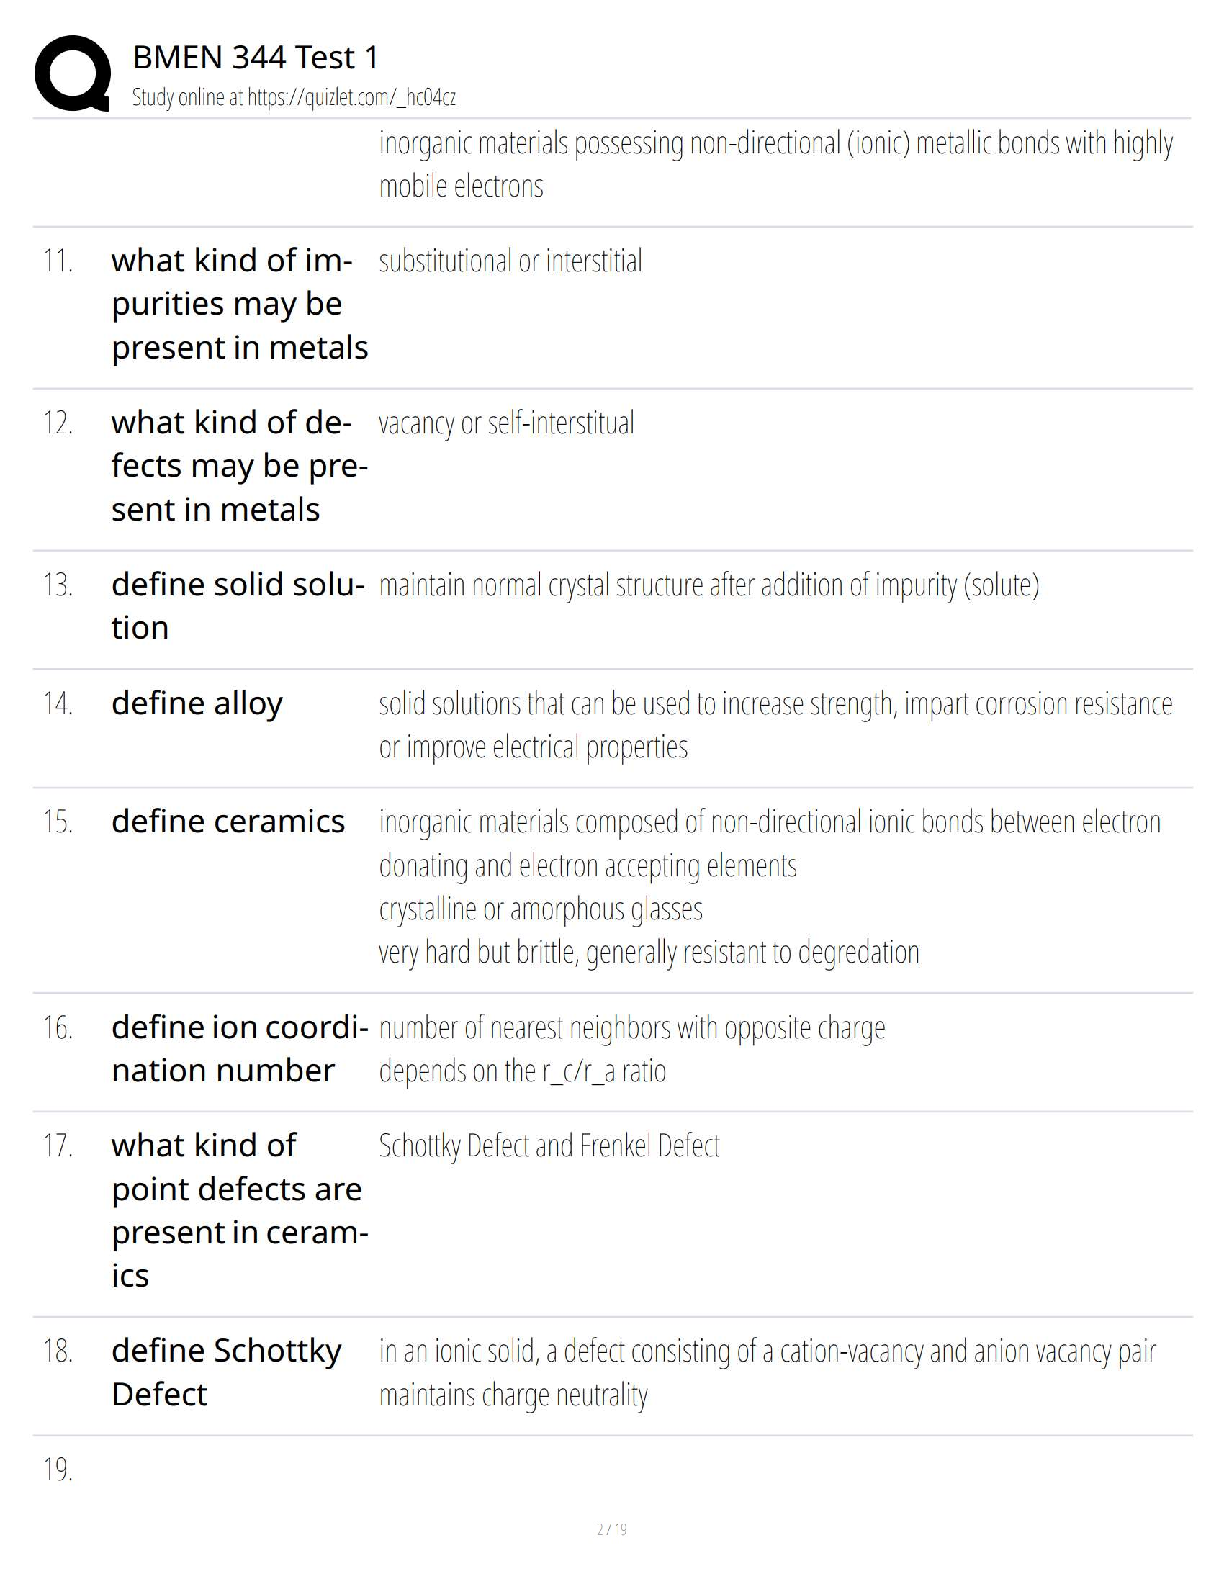Select the 'define solid solution' term
The height and width of the screenshot is (1584, 1224).
(x=237, y=606)
